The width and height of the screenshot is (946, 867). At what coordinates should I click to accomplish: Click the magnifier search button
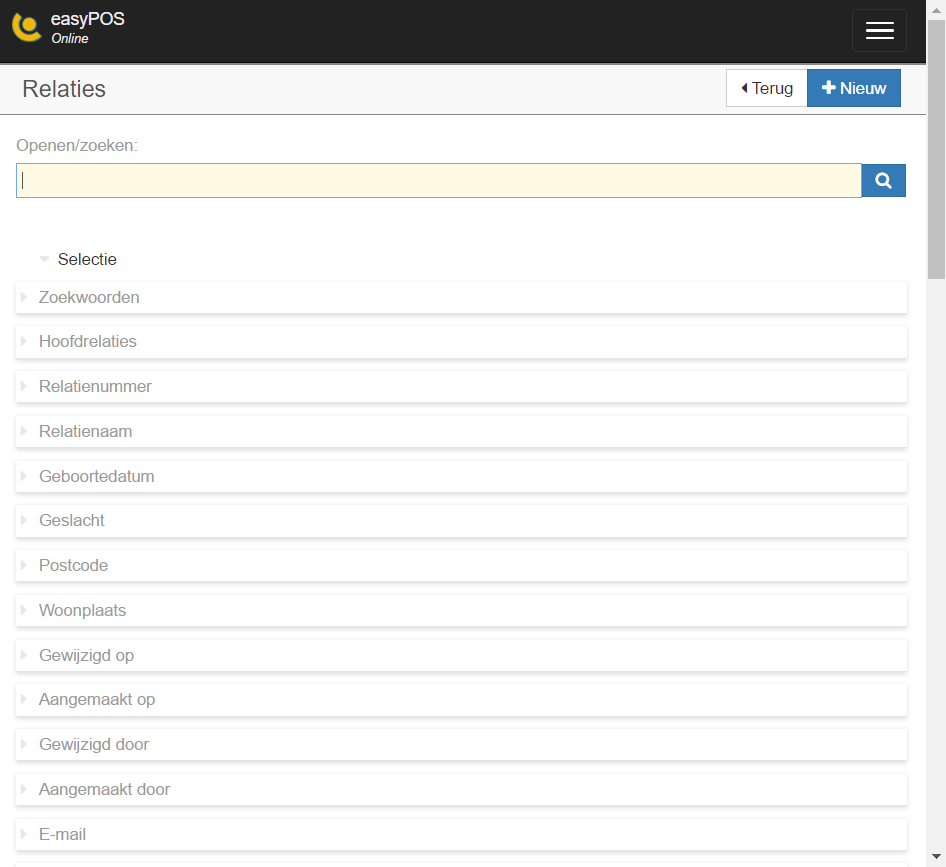(x=883, y=180)
